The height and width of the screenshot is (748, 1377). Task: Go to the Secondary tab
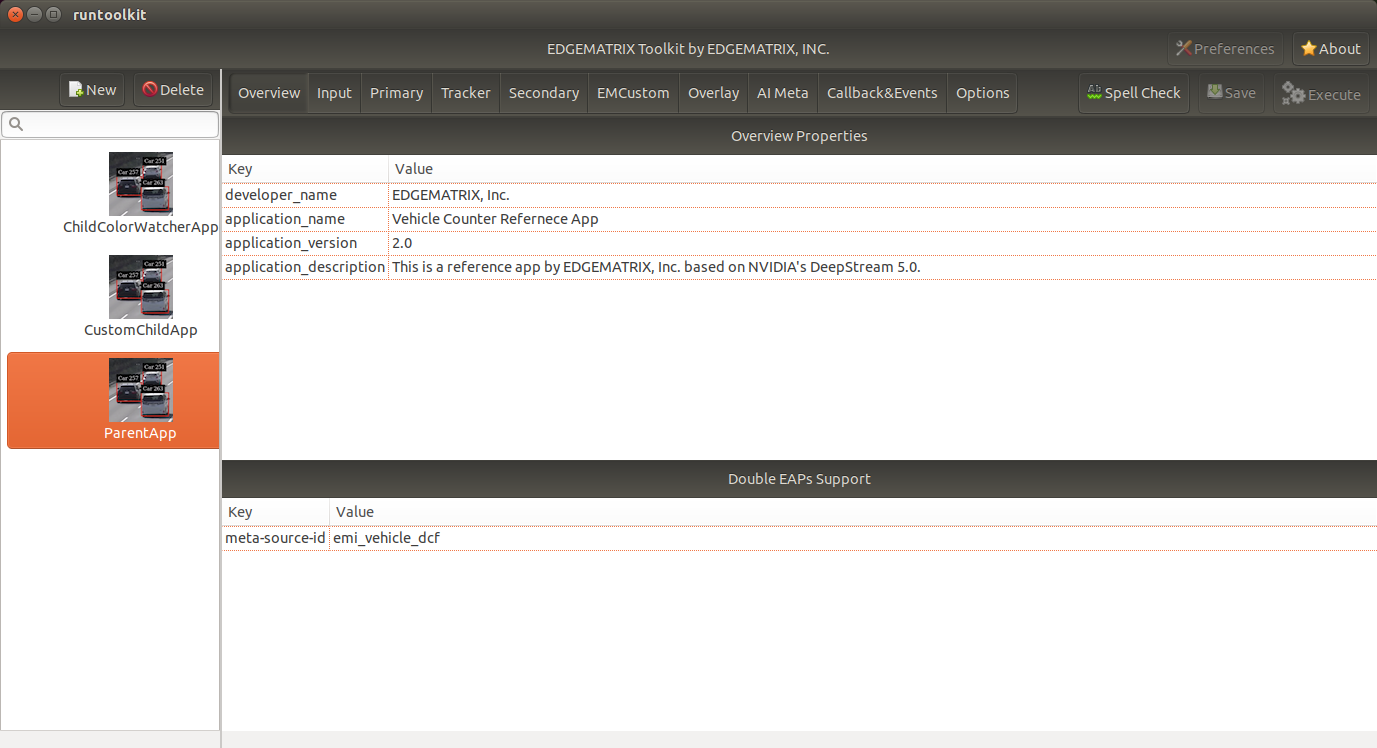tap(544, 93)
